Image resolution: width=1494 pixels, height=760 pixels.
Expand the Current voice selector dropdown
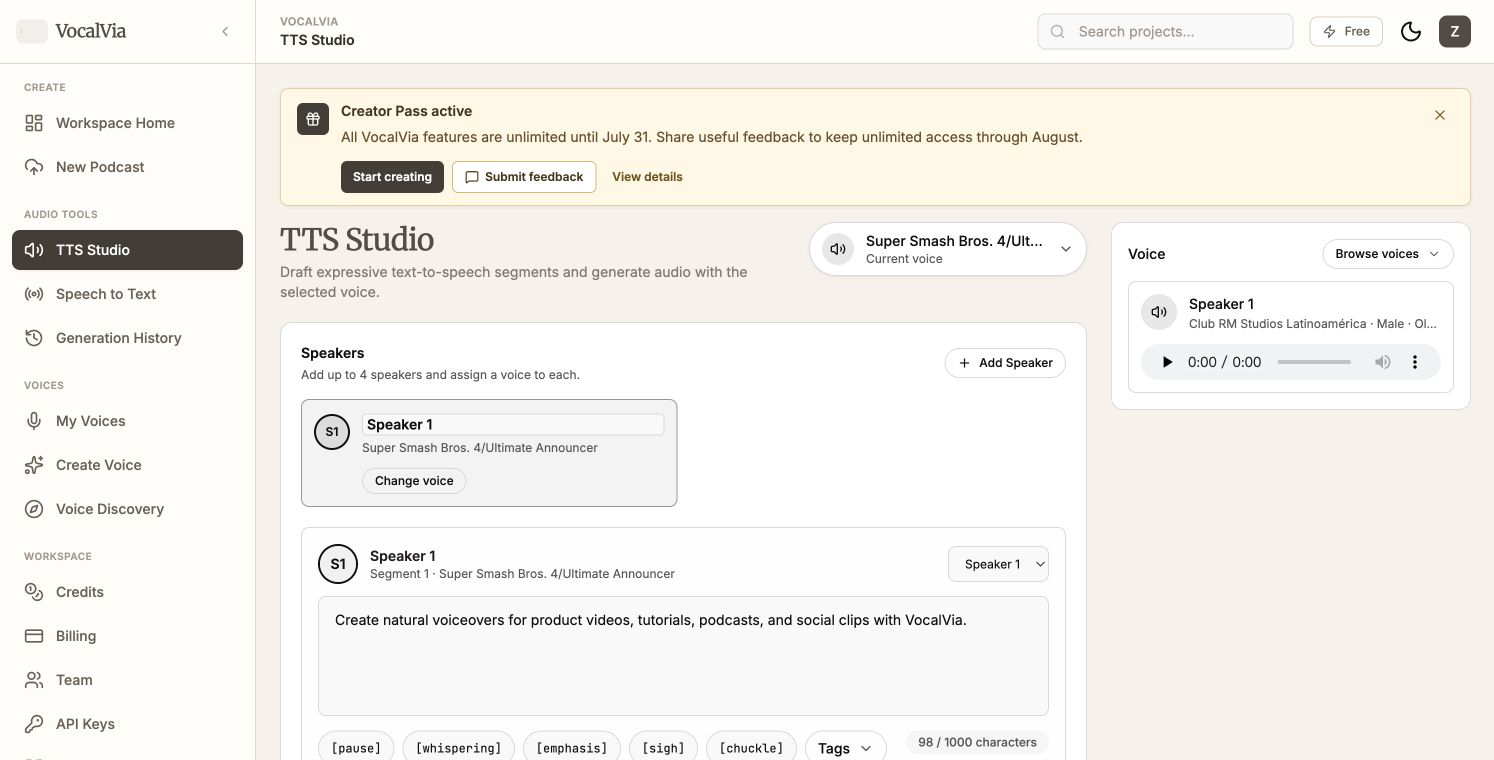point(948,249)
